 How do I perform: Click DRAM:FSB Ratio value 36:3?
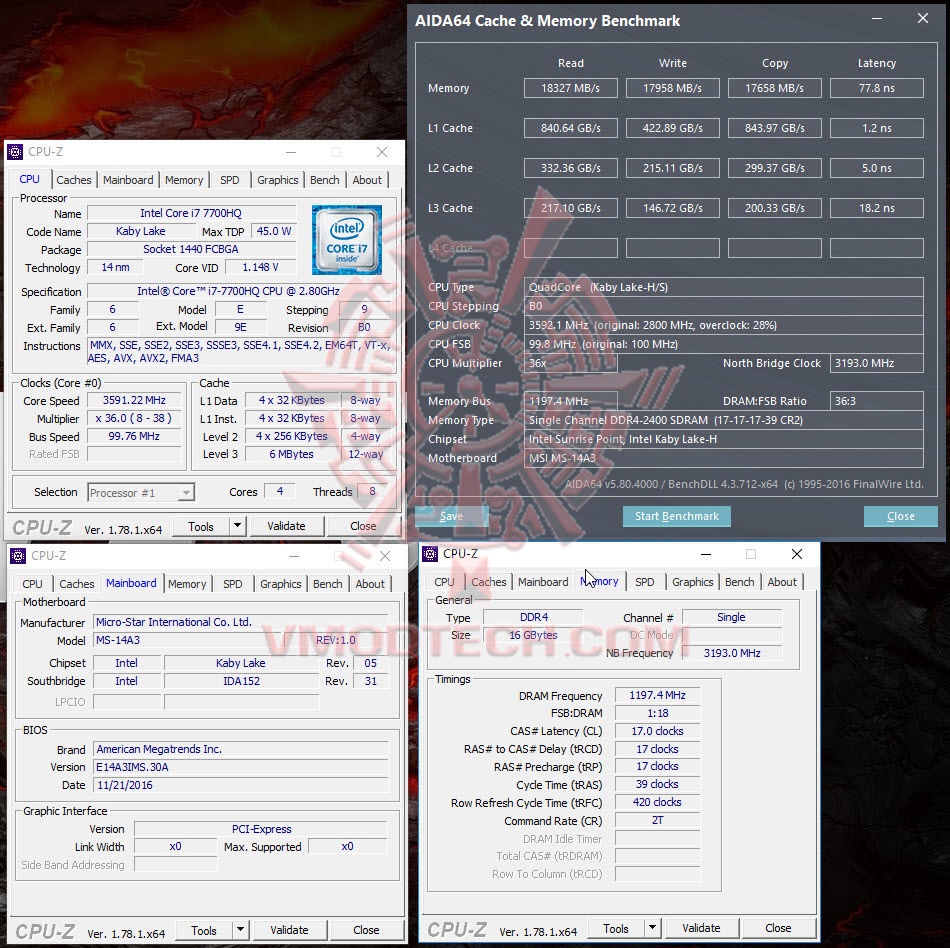point(877,401)
